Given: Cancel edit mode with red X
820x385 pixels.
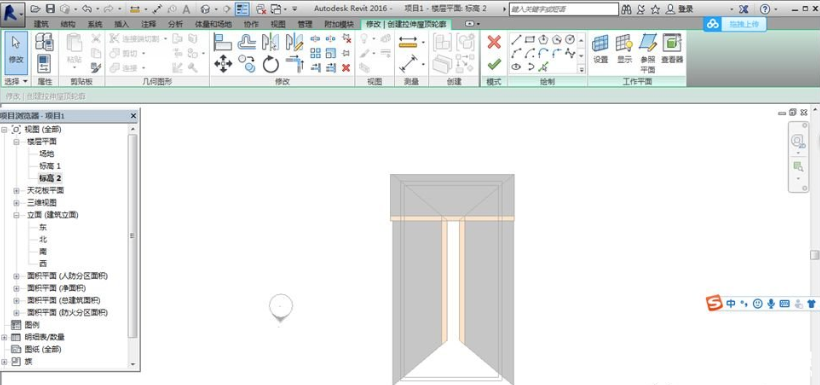Looking at the screenshot, I should [x=494, y=42].
